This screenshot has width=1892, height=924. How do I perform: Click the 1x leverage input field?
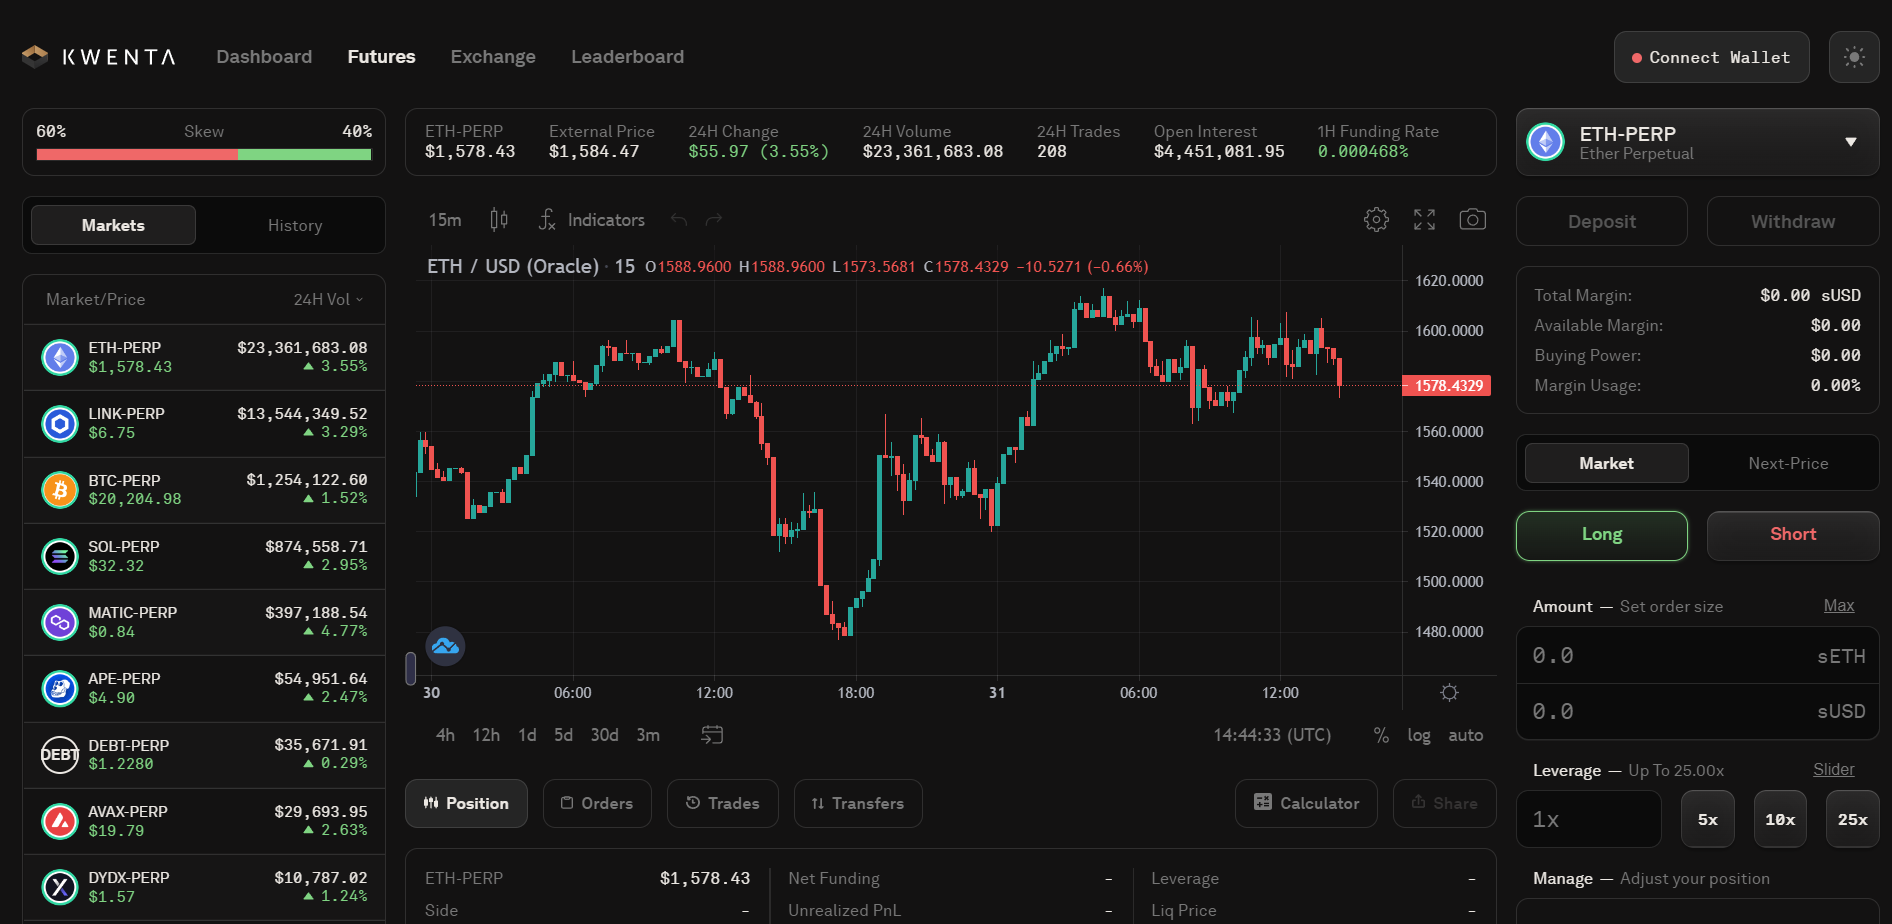(1588, 819)
